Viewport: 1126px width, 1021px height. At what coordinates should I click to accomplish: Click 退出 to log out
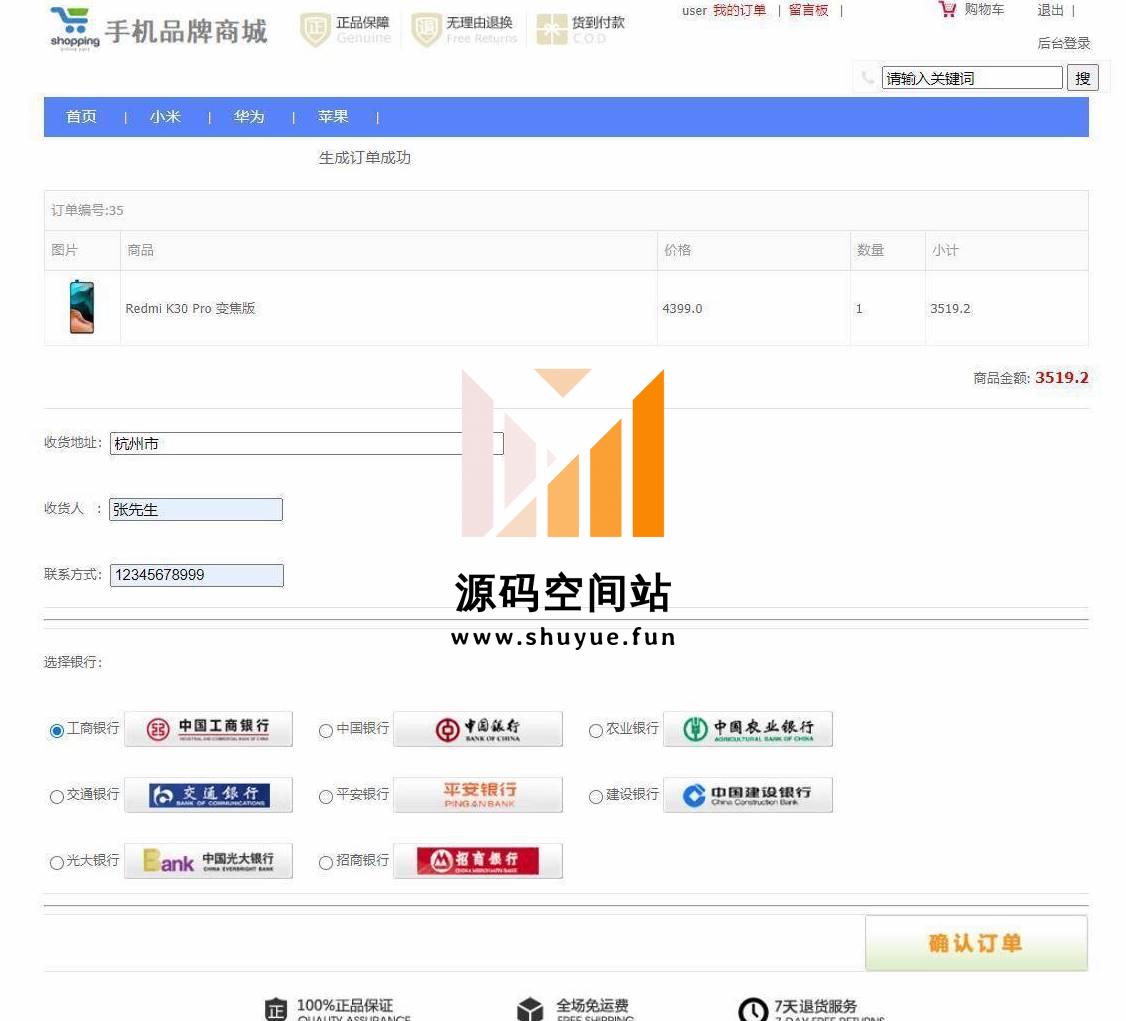coord(1051,10)
